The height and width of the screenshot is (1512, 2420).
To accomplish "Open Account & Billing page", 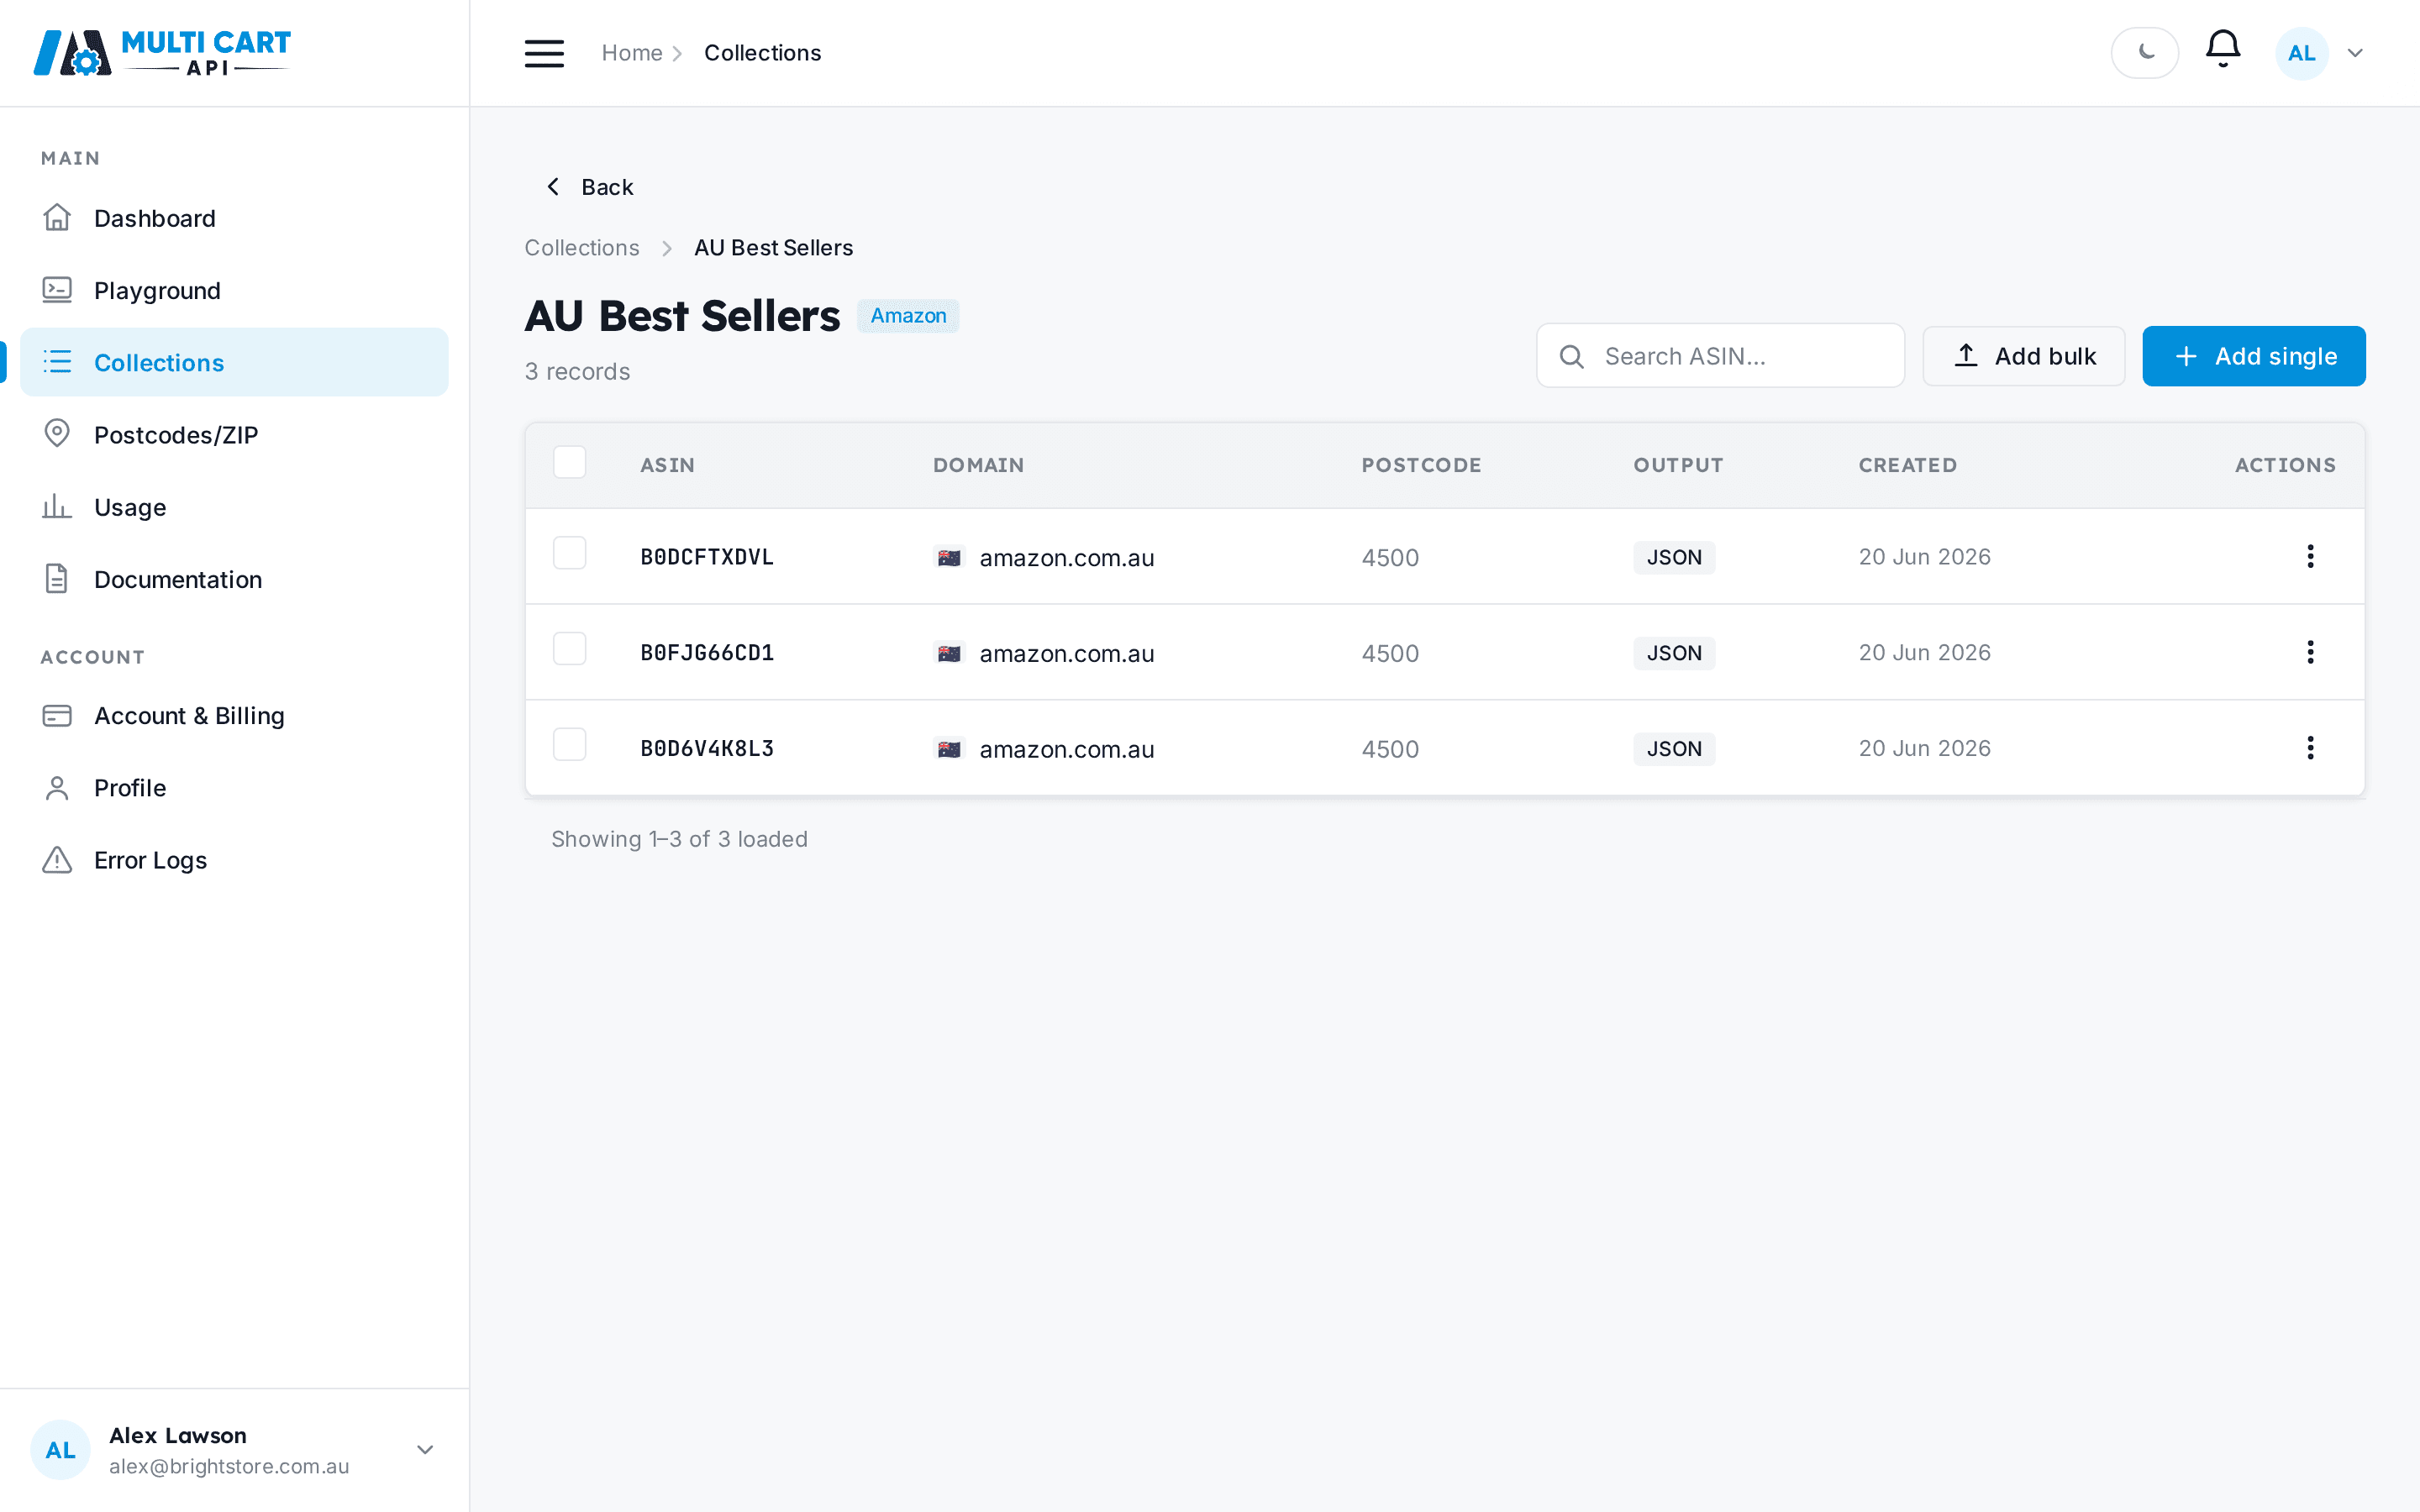I will click(x=234, y=715).
